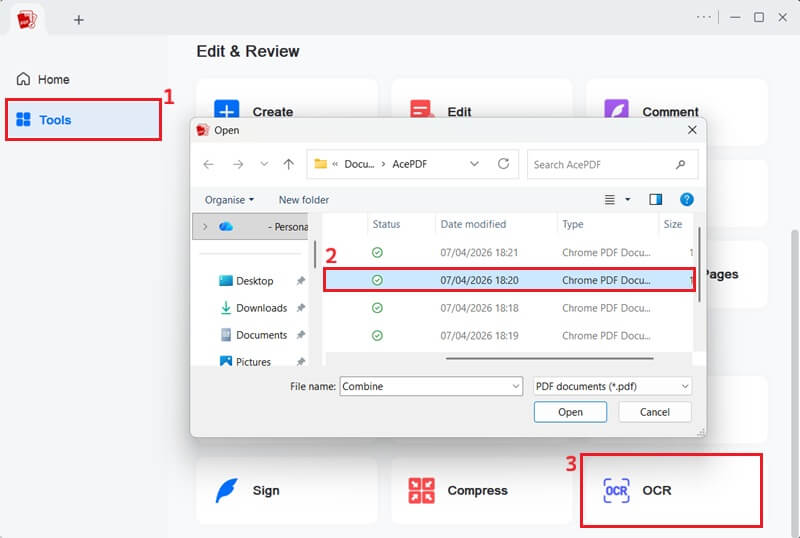Go to Home in sidebar
The height and width of the screenshot is (538, 800).
[43, 79]
